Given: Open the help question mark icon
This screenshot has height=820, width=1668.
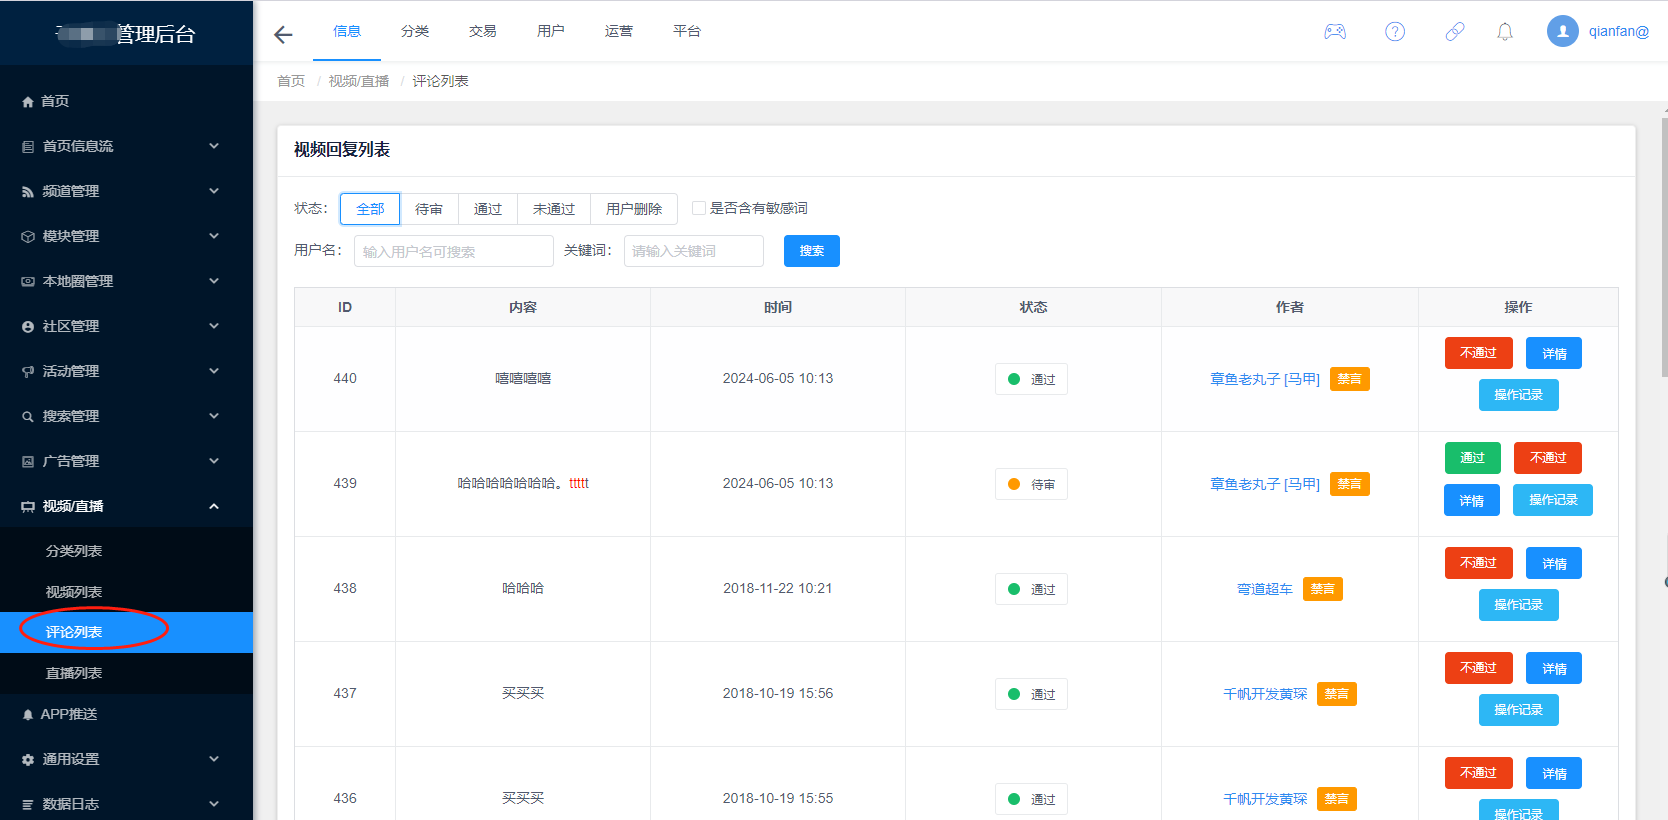Looking at the screenshot, I should 1395,32.
